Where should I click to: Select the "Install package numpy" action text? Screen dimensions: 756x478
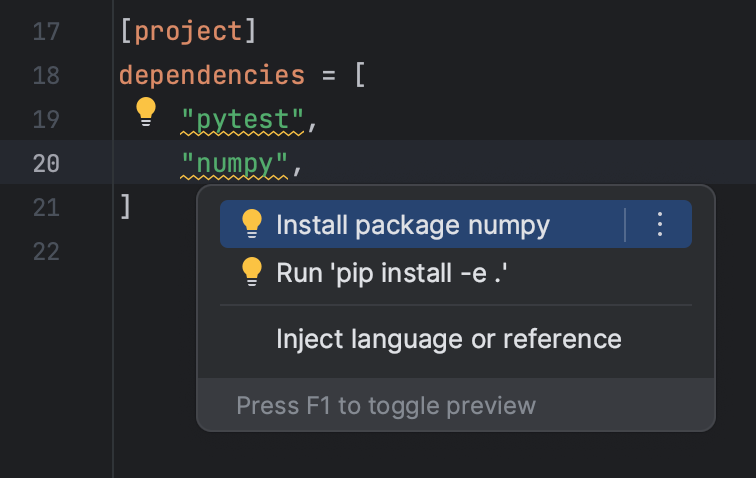tap(412, 225)
